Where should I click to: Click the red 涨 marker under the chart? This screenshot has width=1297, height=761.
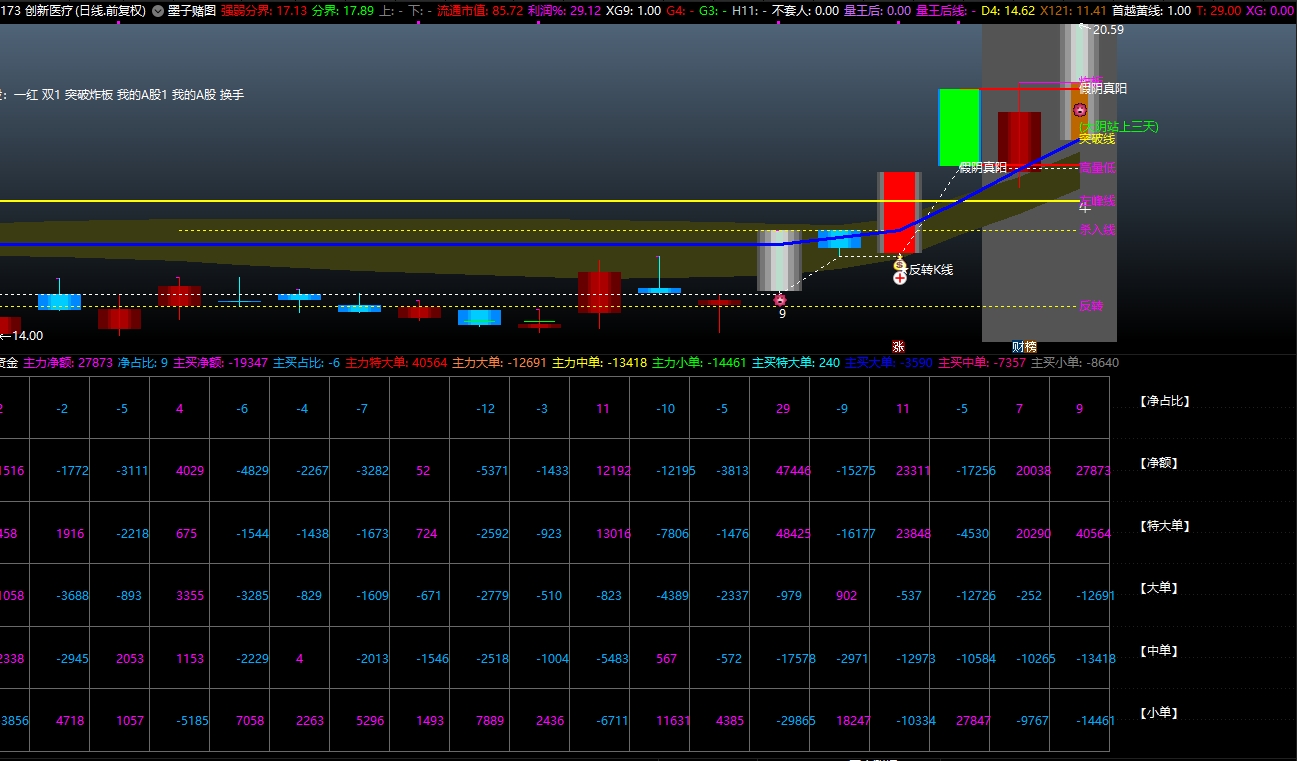click(898, 346)
